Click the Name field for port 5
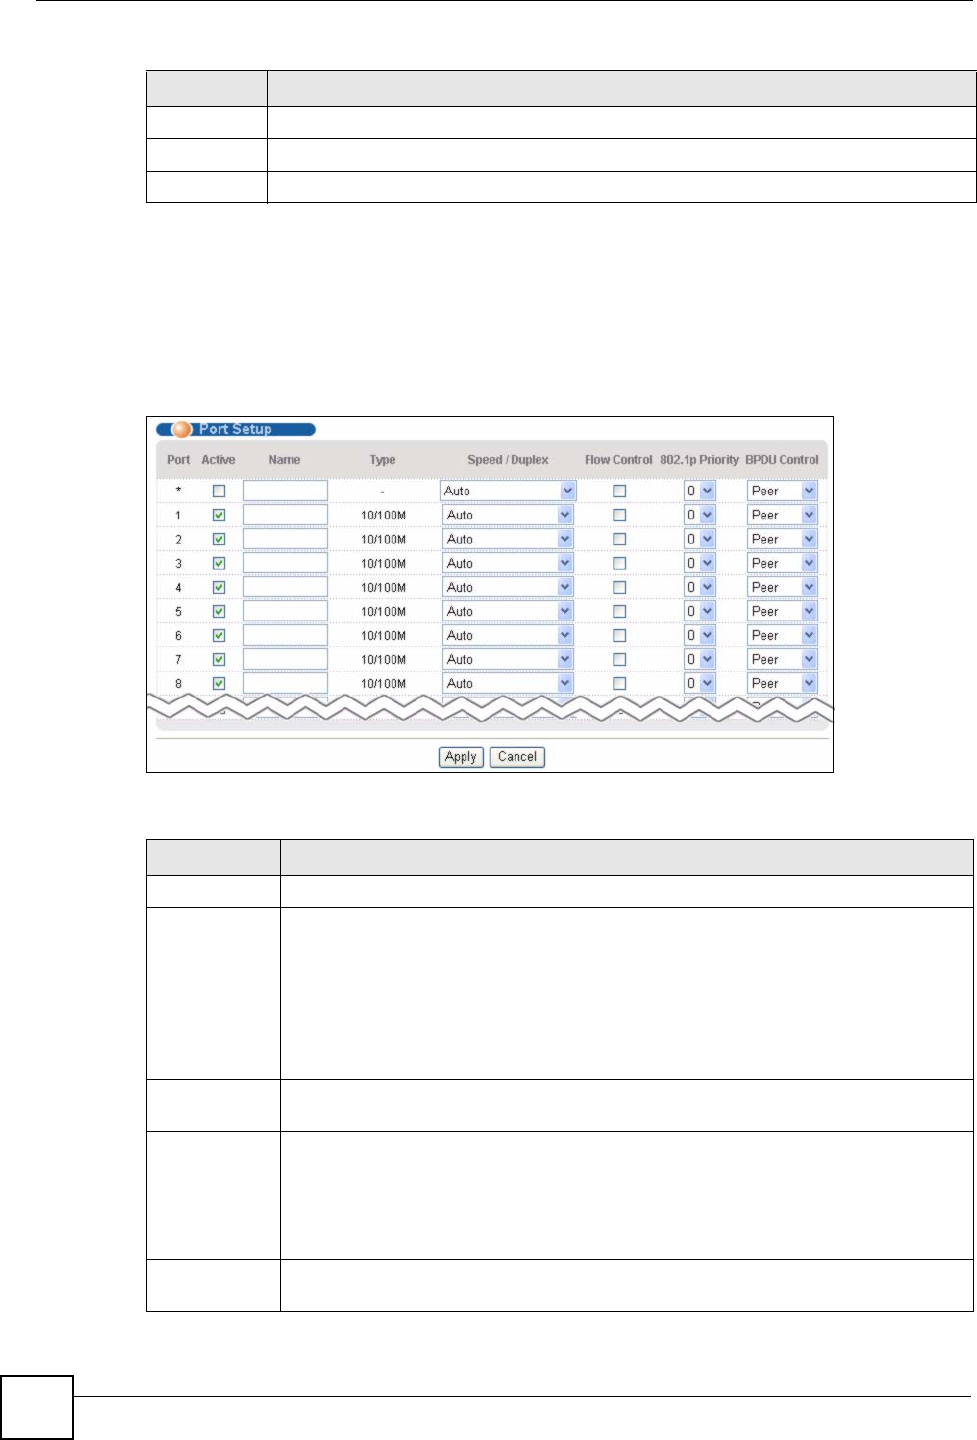The width and height of the screenshot is (977, 1440). [285, 611]
